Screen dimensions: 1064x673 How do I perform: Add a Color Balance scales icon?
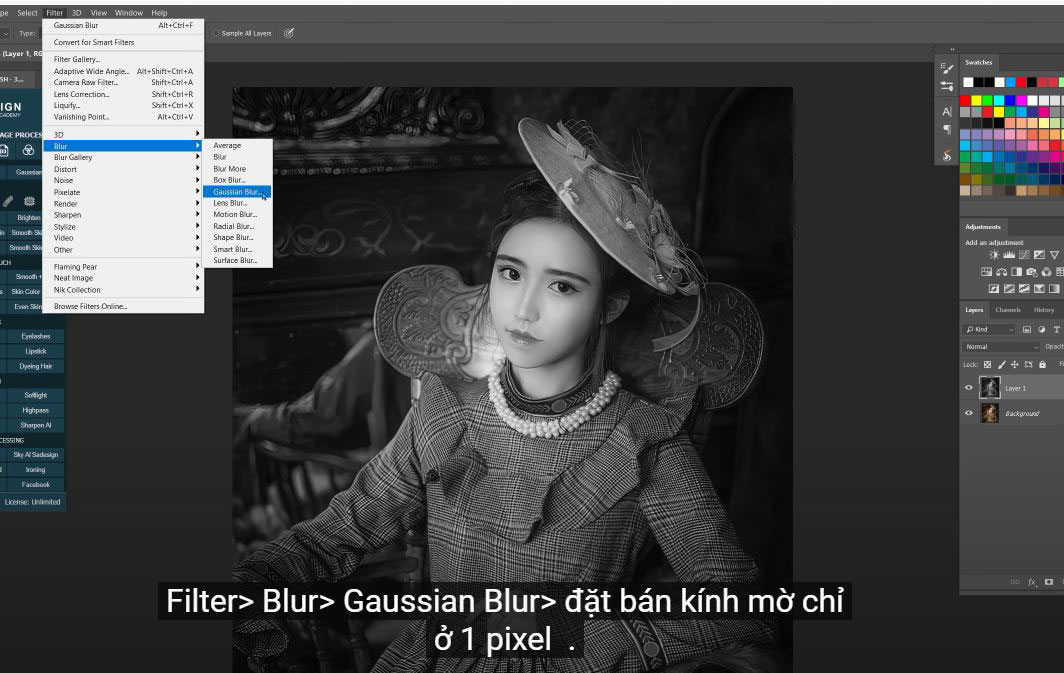(1002, 272)
